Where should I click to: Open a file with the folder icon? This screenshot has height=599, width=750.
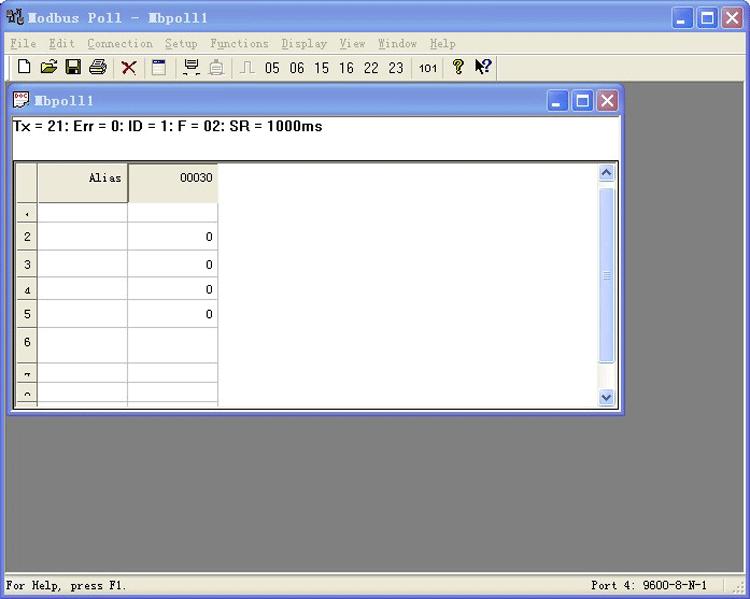click(48, 67)
